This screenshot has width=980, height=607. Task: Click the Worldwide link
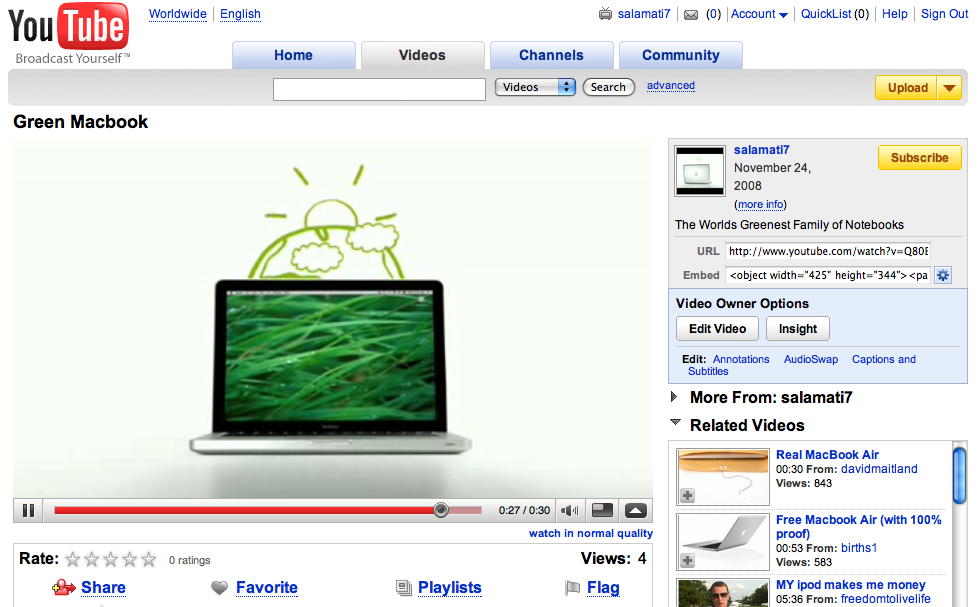point(178,14)
